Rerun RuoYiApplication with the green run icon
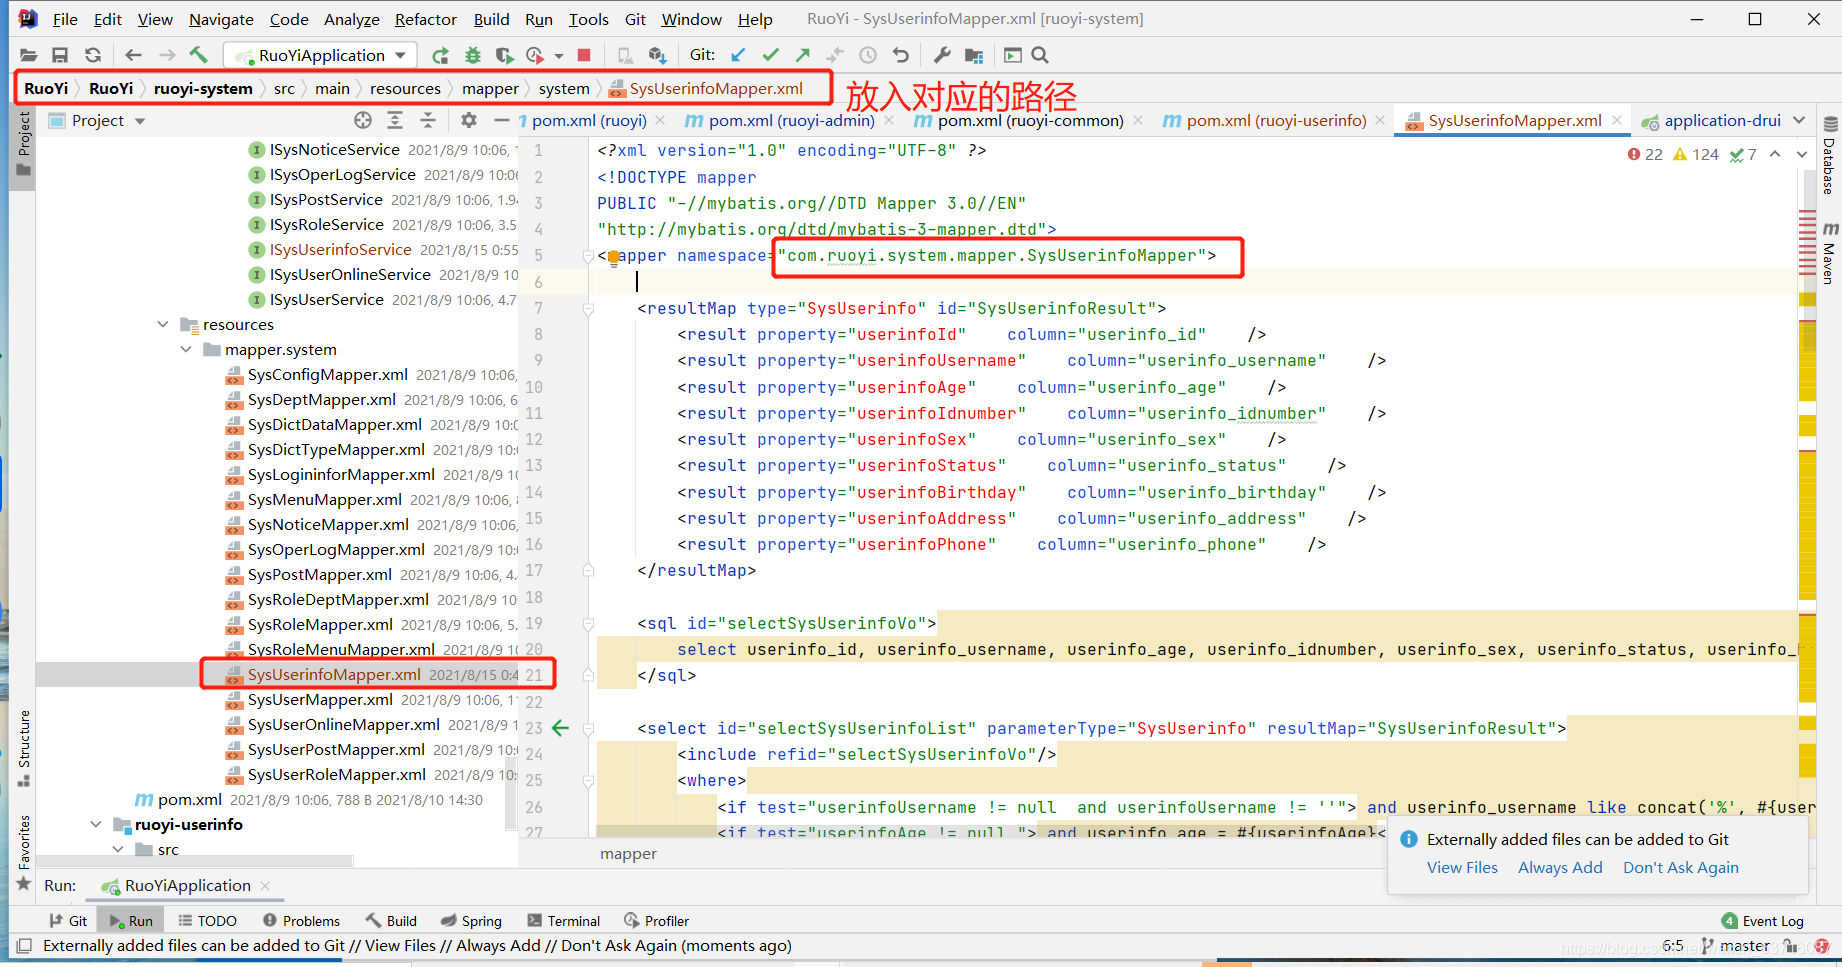The height and width of the screenshot is (967, 1842). [440, 55]
